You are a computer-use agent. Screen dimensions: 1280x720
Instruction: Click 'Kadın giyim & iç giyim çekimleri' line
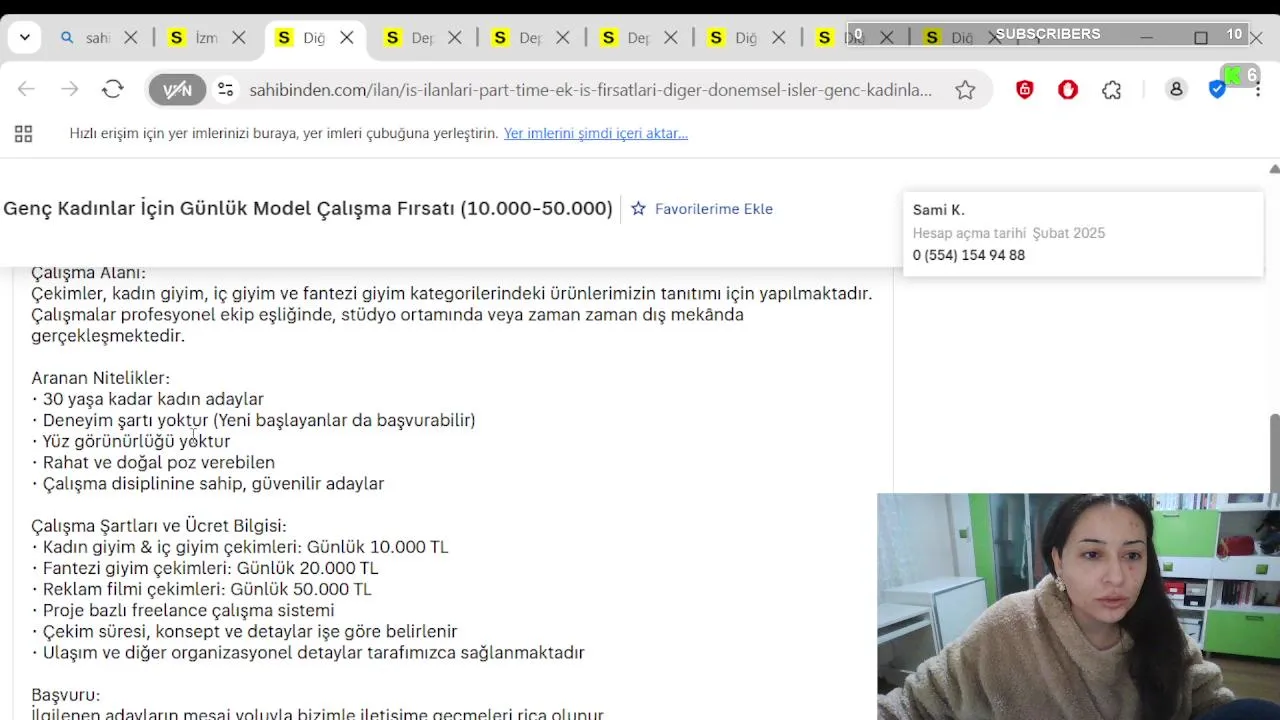coord(240,547)
